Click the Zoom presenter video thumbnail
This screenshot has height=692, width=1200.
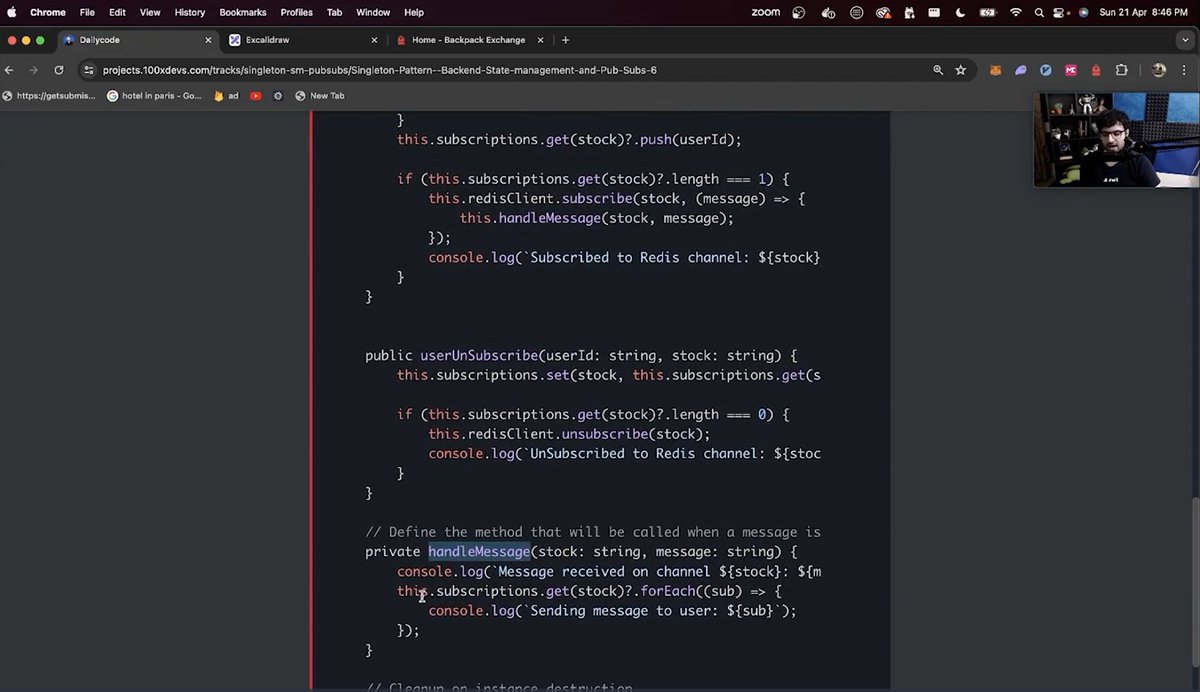[x=1116, y=140]
